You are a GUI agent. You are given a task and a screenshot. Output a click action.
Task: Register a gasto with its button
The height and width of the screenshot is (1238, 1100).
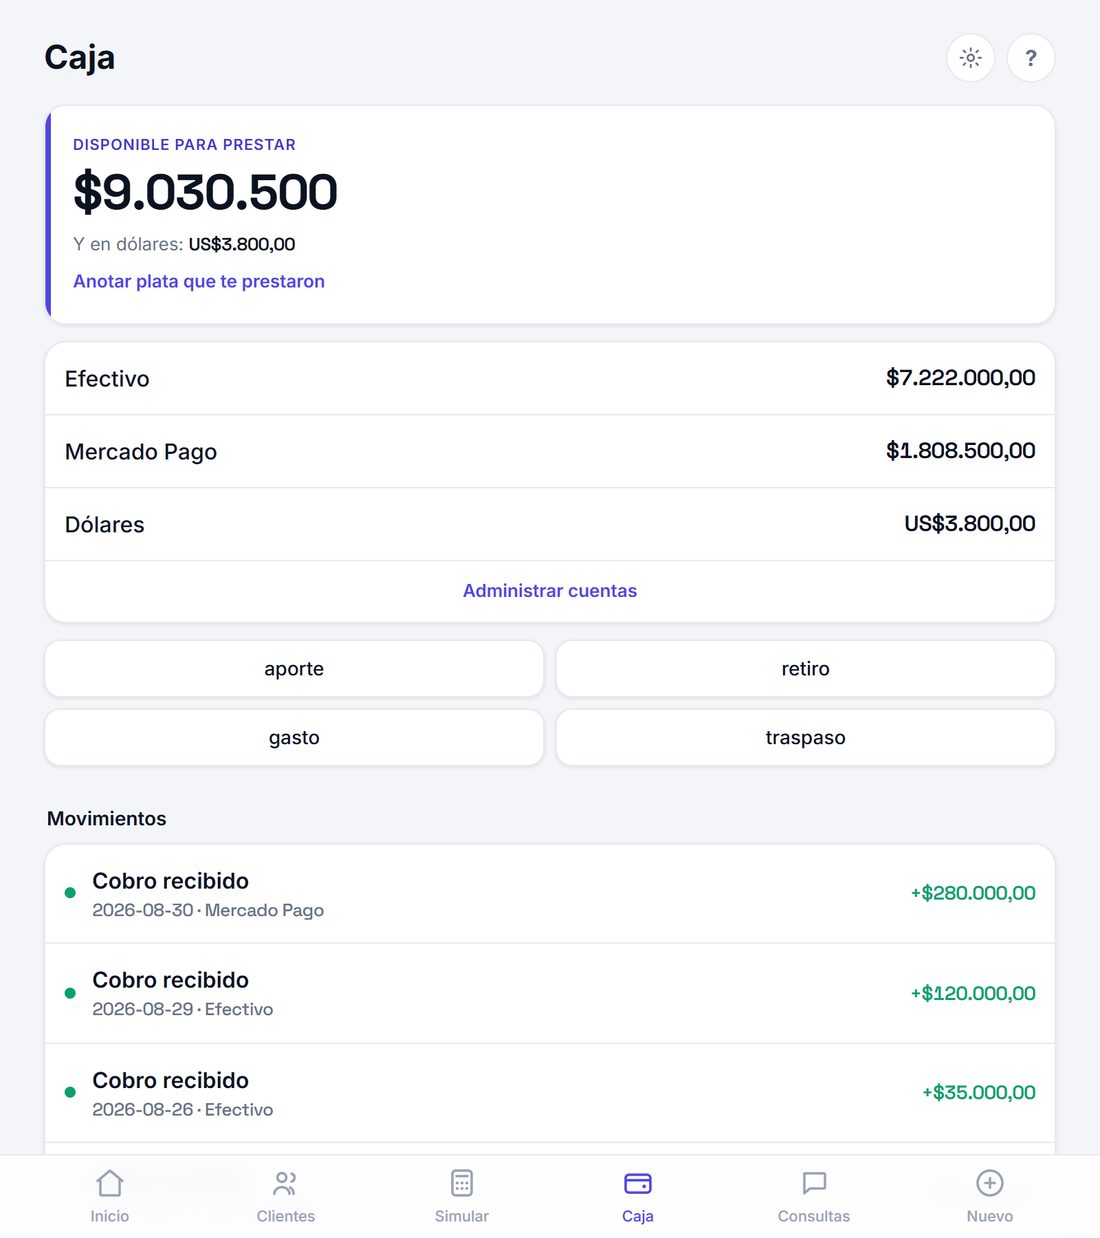tap(294, 738)
